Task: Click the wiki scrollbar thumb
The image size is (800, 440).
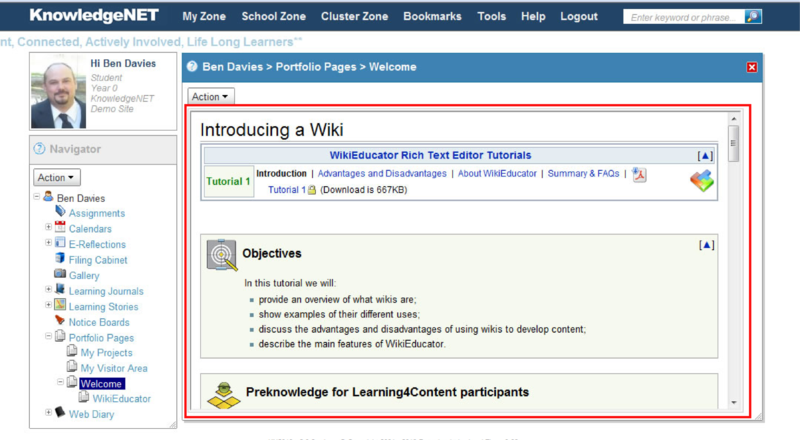Action: 734,143
